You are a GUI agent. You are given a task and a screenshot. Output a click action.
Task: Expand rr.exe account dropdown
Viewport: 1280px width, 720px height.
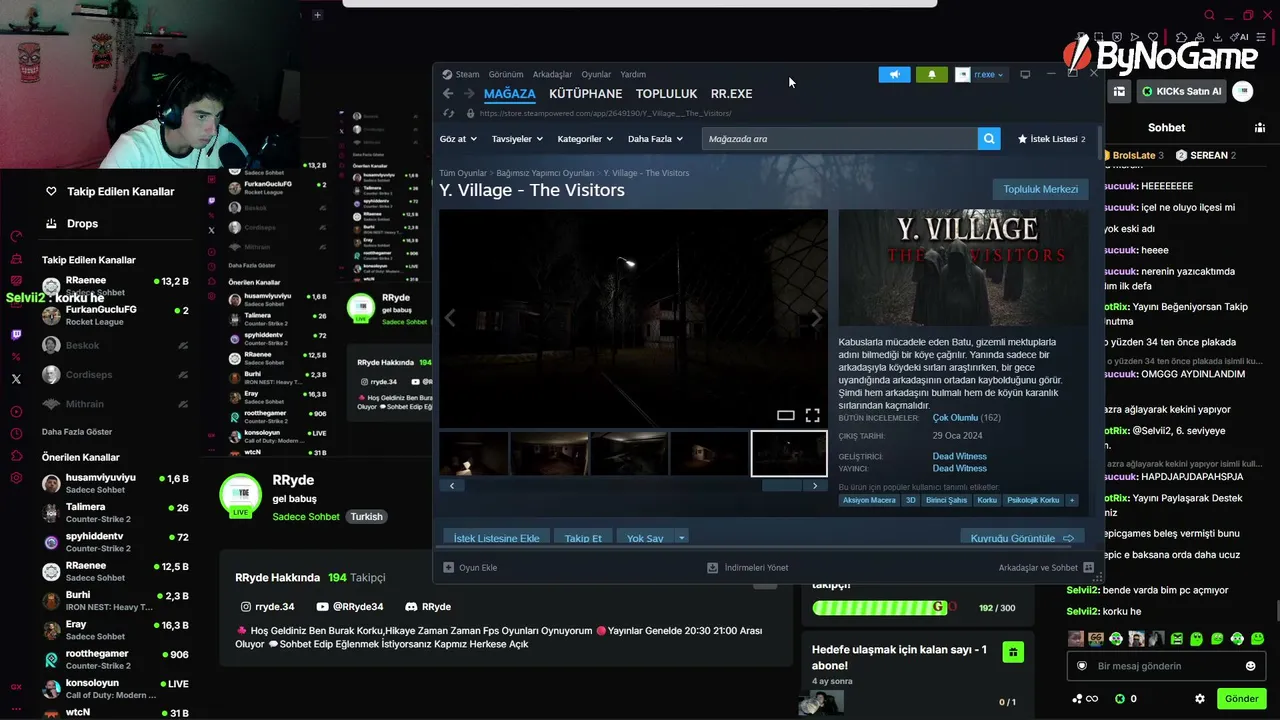point(981,74)
